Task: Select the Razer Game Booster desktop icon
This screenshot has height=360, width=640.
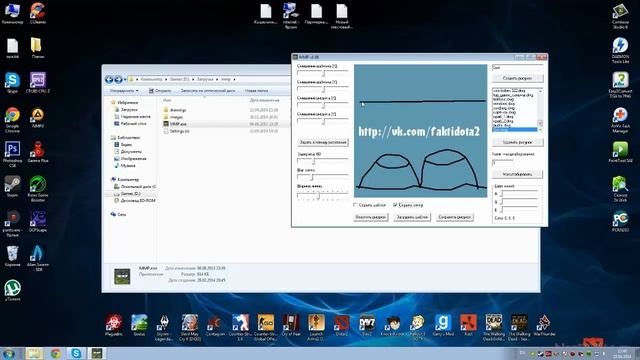Action: pyautogui.click(x=38, y=189)
